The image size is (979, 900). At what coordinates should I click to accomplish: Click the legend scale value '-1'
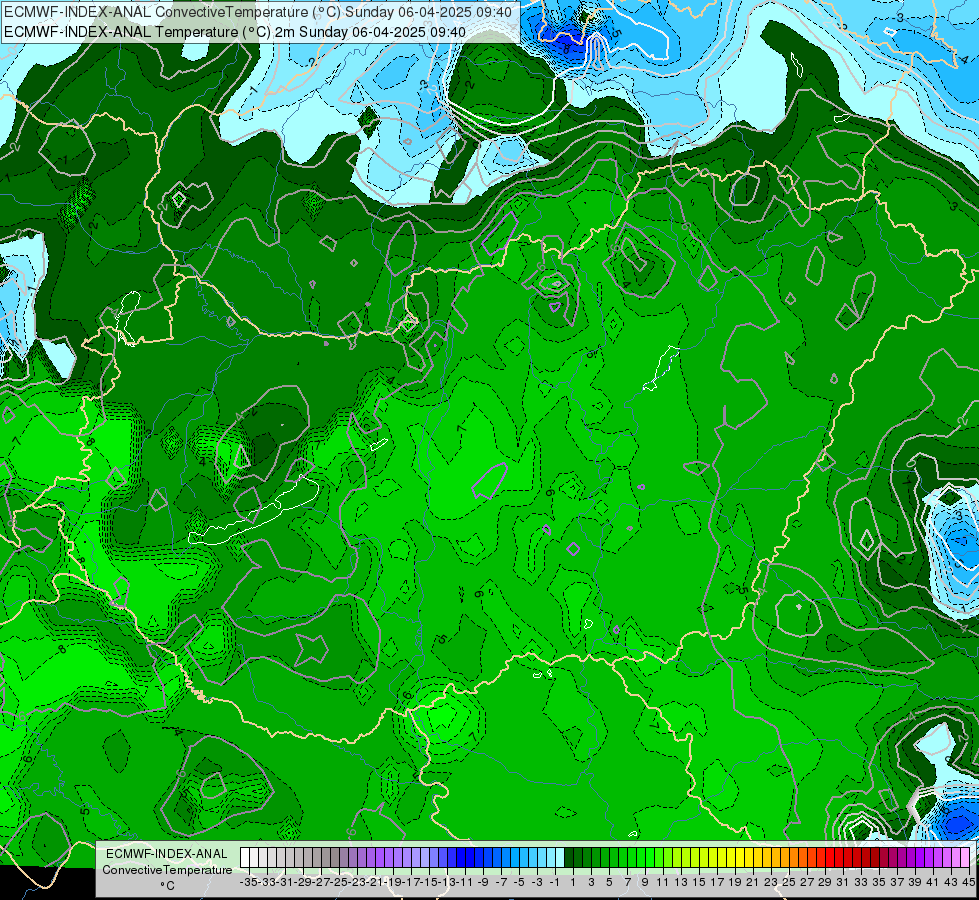(554, 883)
